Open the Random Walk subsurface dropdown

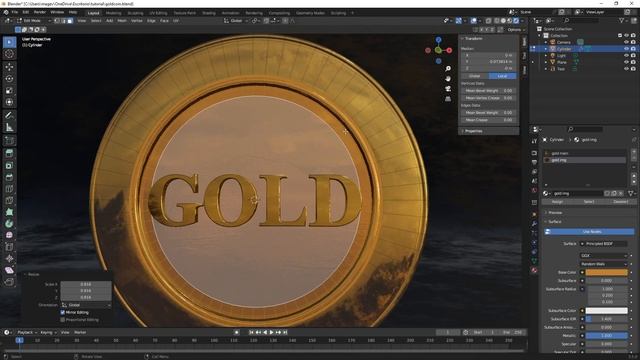pos(604,264)
